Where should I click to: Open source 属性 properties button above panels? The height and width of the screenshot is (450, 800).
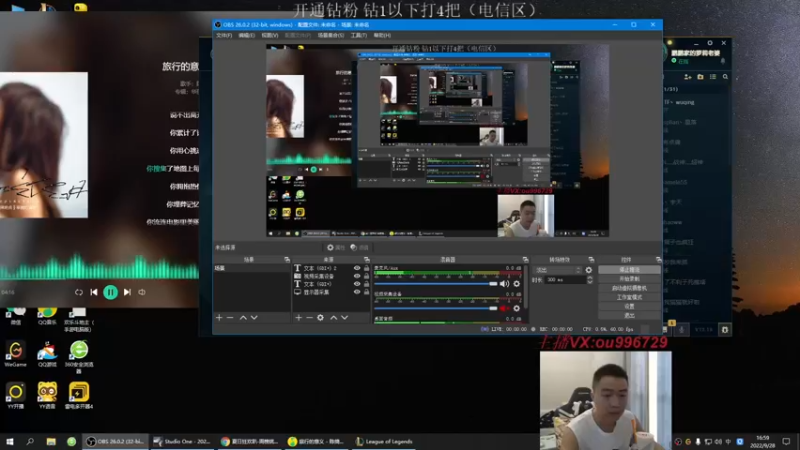click(x=336, y=247)
